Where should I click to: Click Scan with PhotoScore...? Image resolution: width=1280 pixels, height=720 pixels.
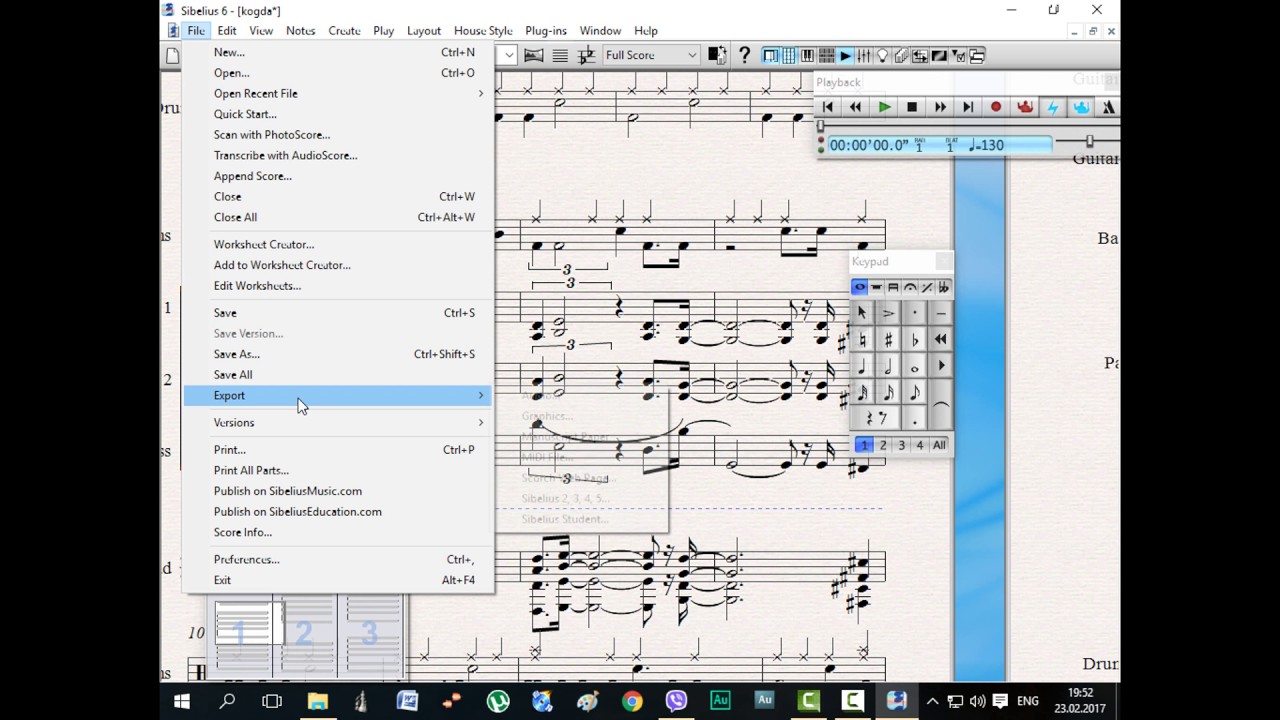(x=338, y=135)
